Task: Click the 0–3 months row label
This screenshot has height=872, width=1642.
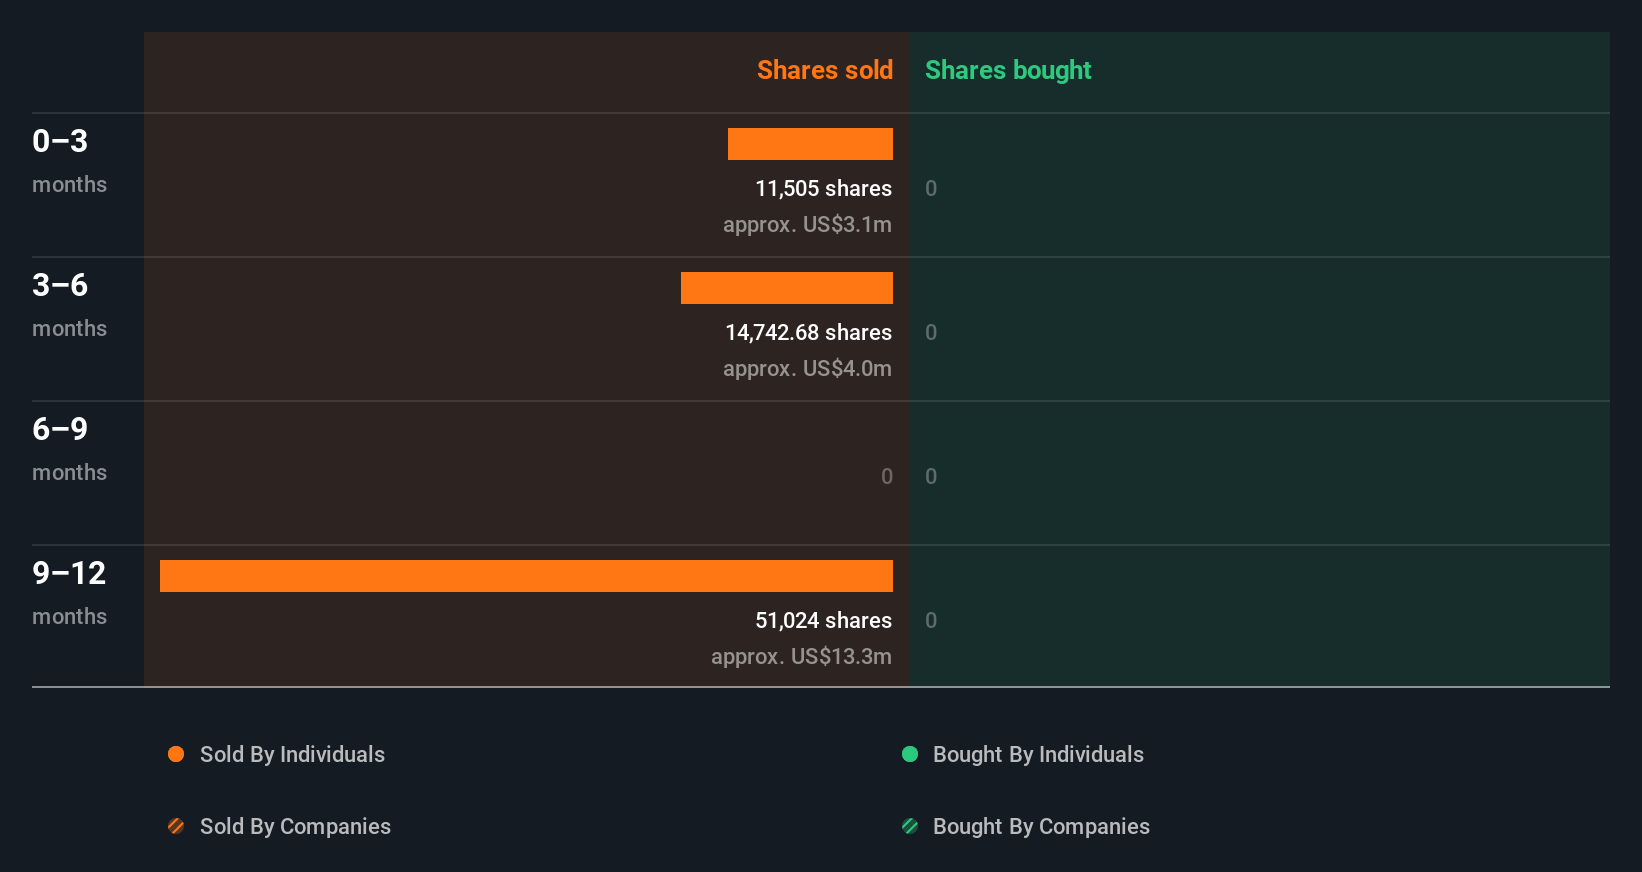Action: pyautogui.click(x=69, y=160)
